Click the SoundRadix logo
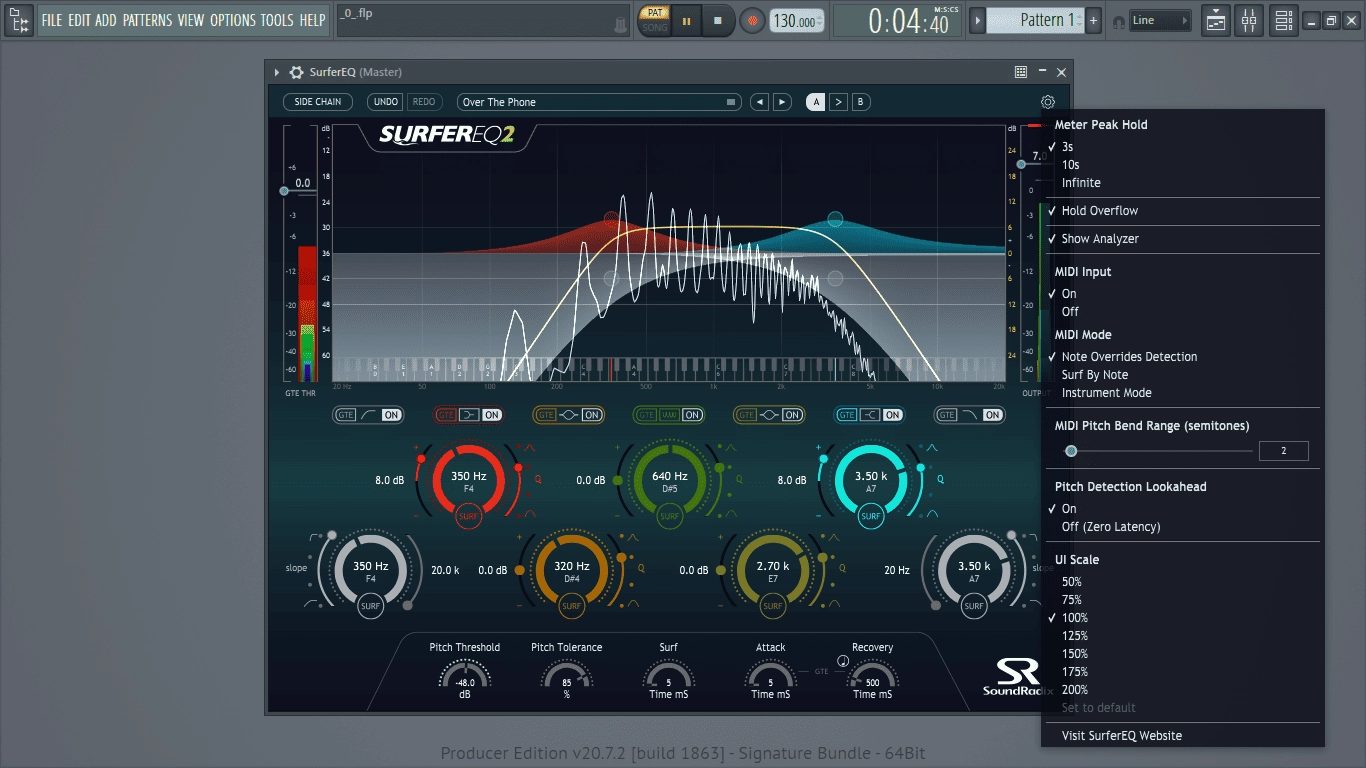The height and width of the screenshot is (768, 1366). point(1018,677)
